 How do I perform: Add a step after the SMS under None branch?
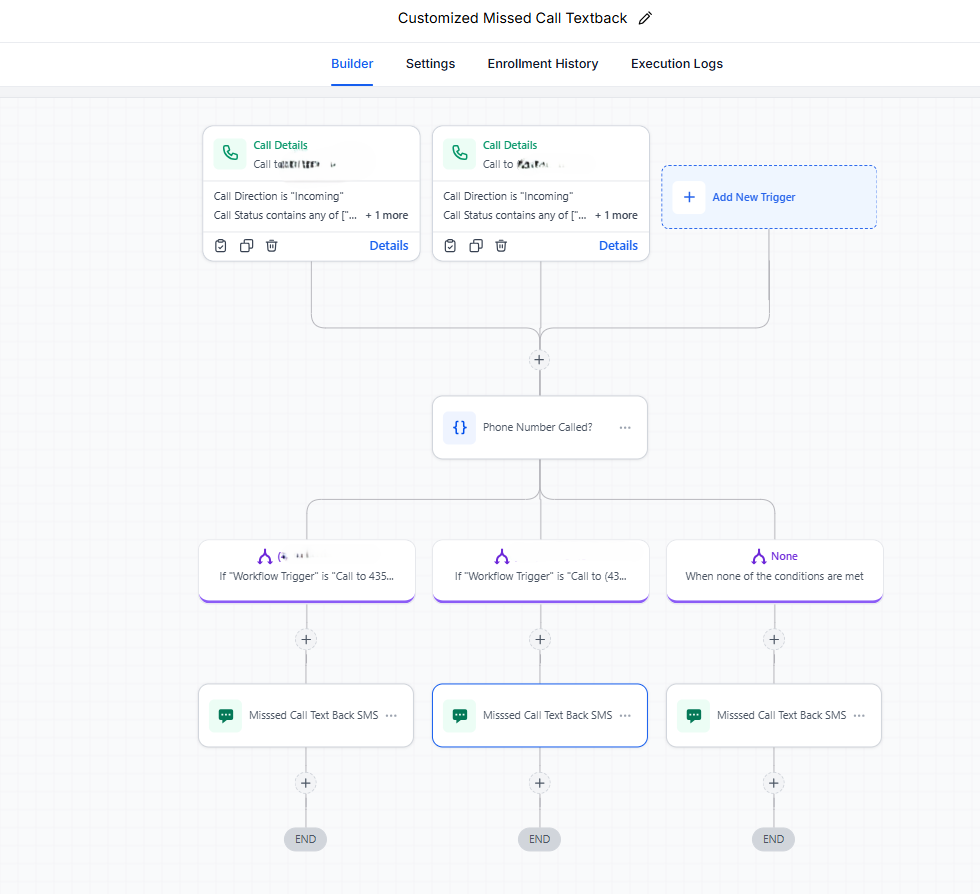[774, 783]
